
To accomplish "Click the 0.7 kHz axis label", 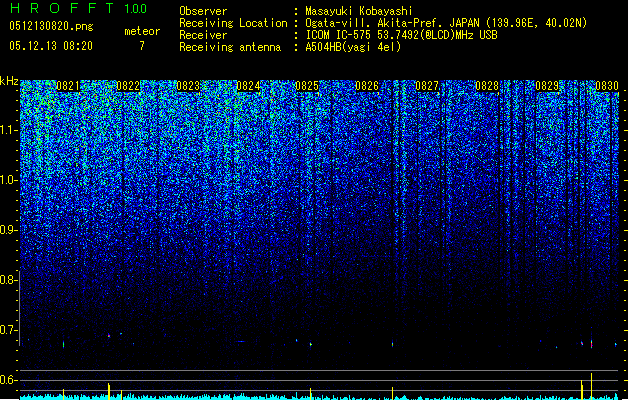I will click(8, 330).
